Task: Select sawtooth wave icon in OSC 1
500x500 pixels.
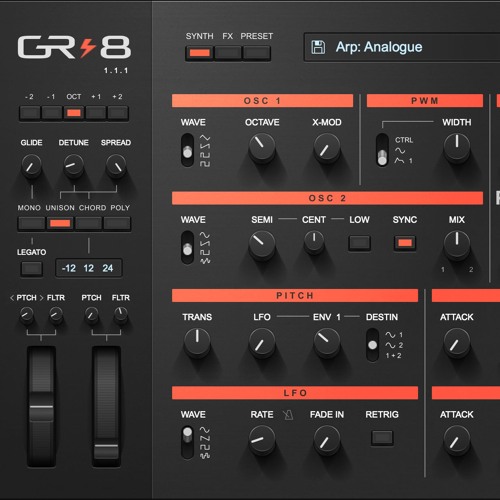Action: pyautogui.click(x=205, y=146)
